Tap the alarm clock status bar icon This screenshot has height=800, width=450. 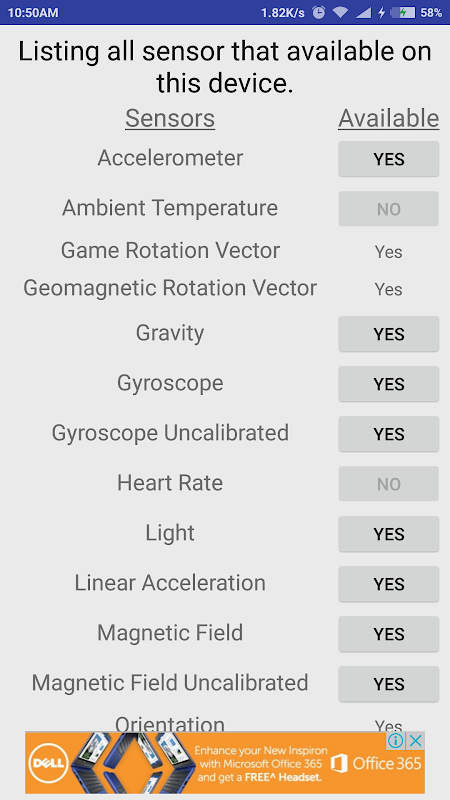point(319,12)
